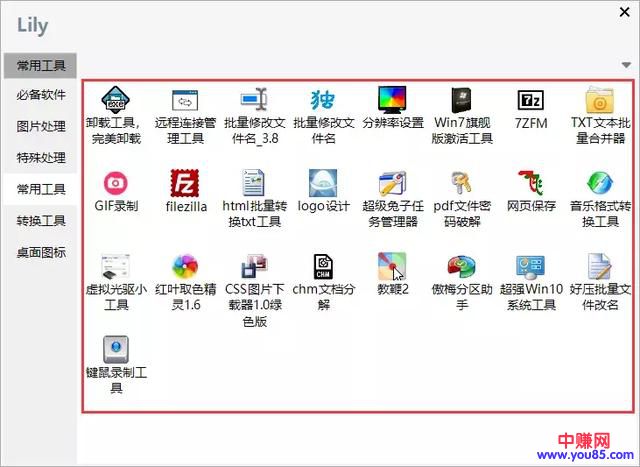This screenshot has width=640, height=467.
Task: Switch to the 图片处理 tab
Action: click(40, 126)
